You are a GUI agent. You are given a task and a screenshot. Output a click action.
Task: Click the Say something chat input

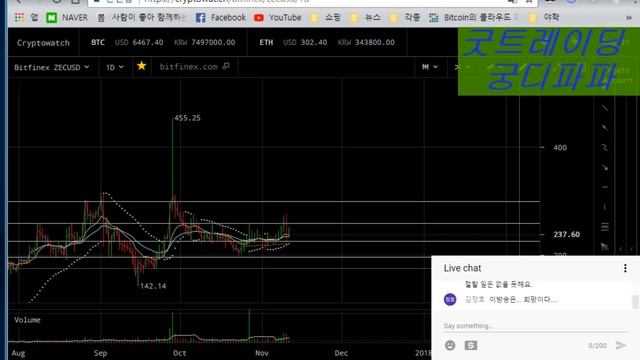[535, 326]
